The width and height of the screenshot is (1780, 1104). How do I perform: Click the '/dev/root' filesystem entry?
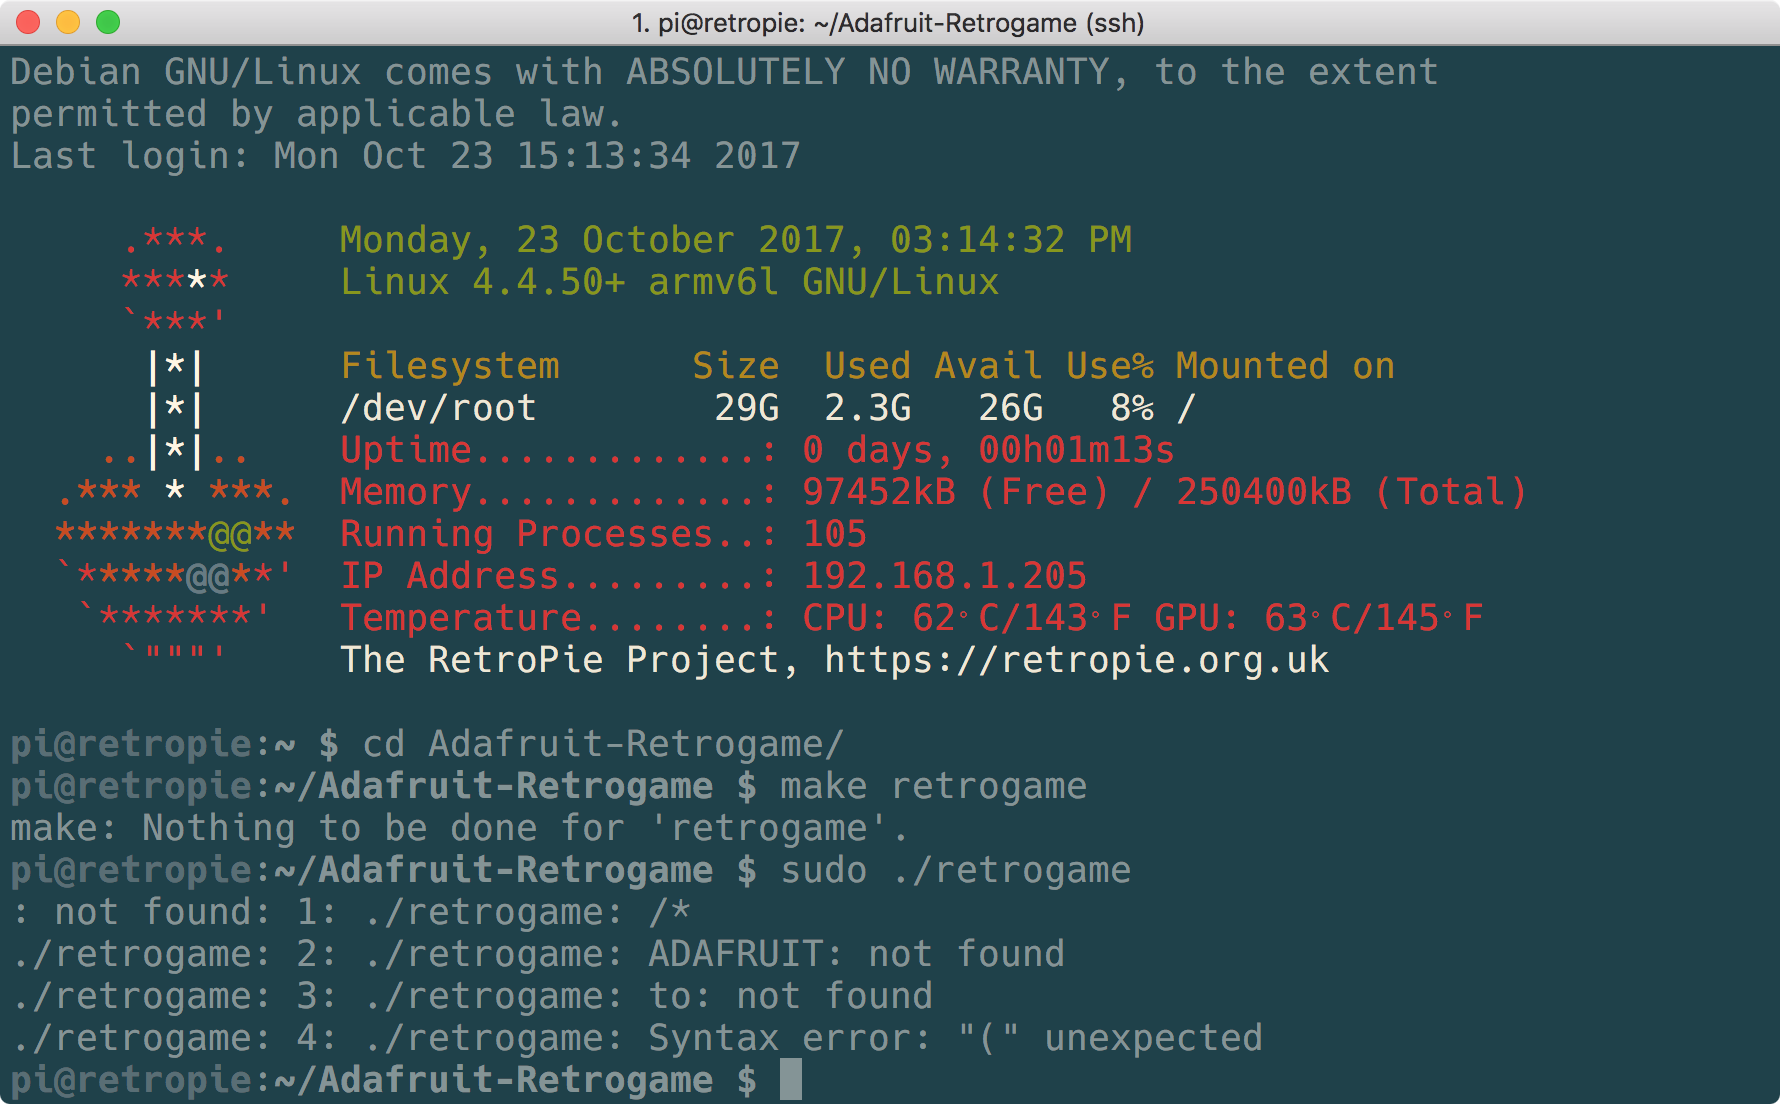439,408
